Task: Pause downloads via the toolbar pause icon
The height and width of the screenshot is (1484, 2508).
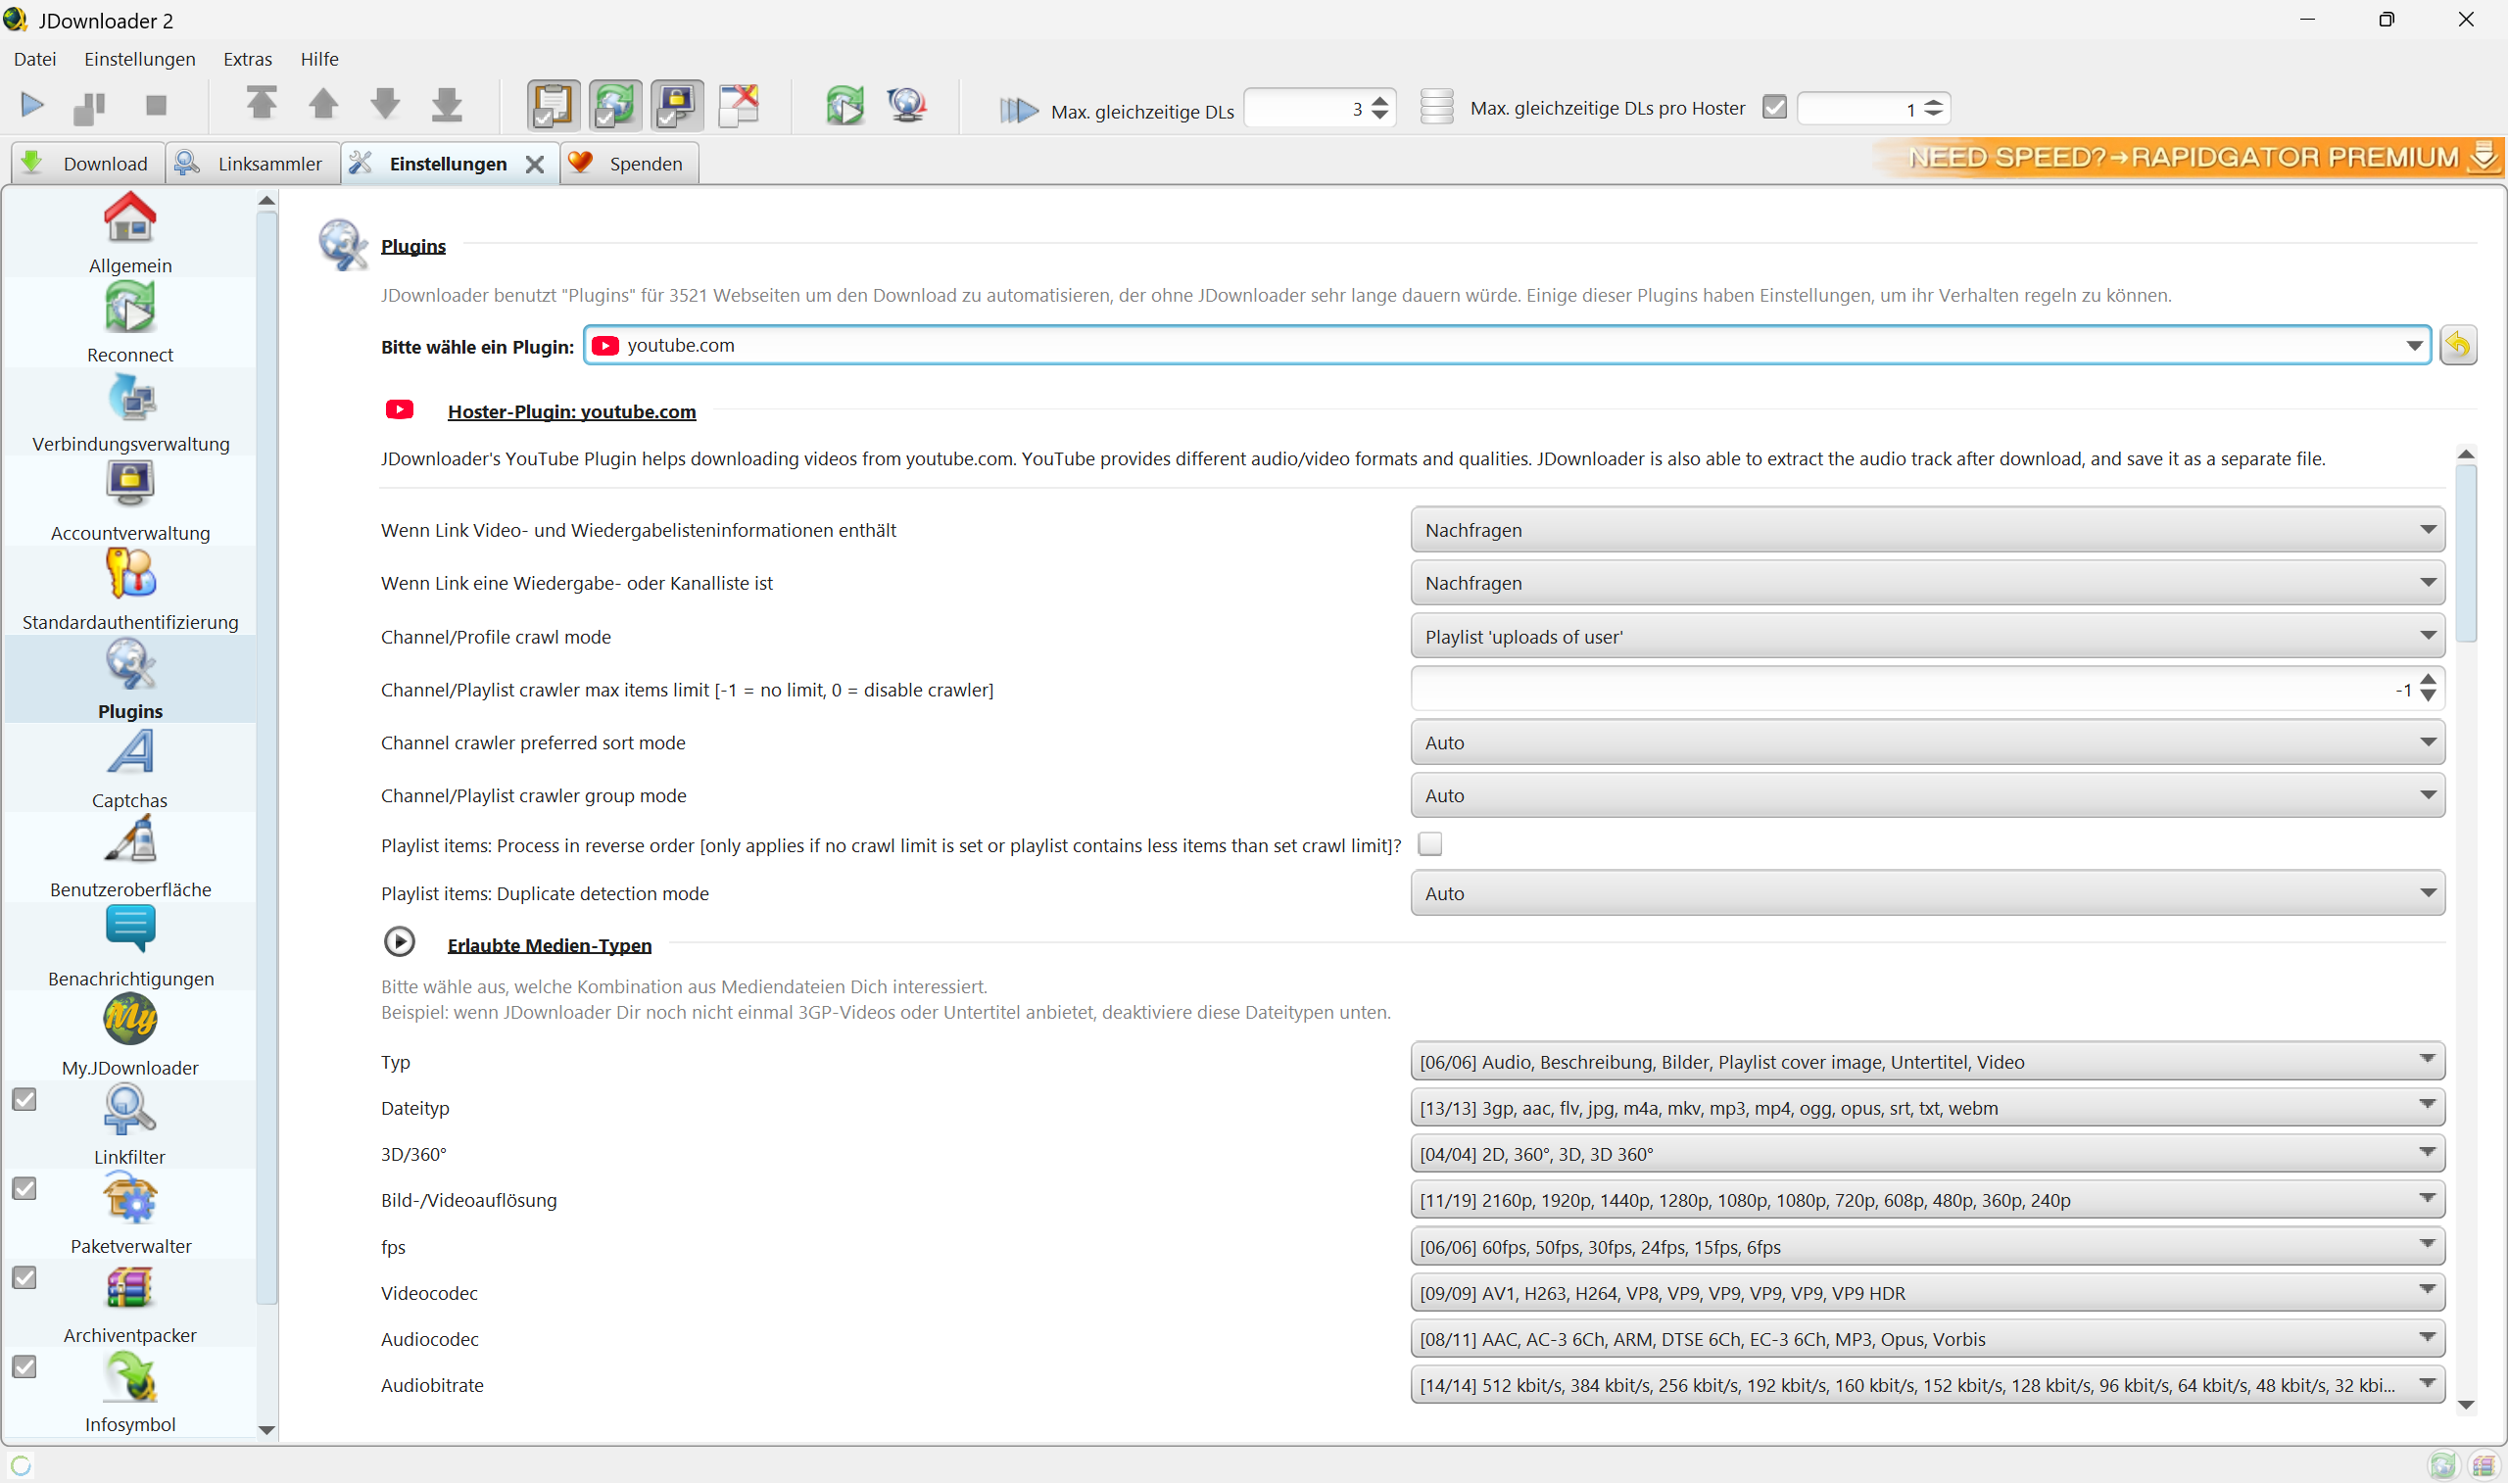Action: pos(90,106)
